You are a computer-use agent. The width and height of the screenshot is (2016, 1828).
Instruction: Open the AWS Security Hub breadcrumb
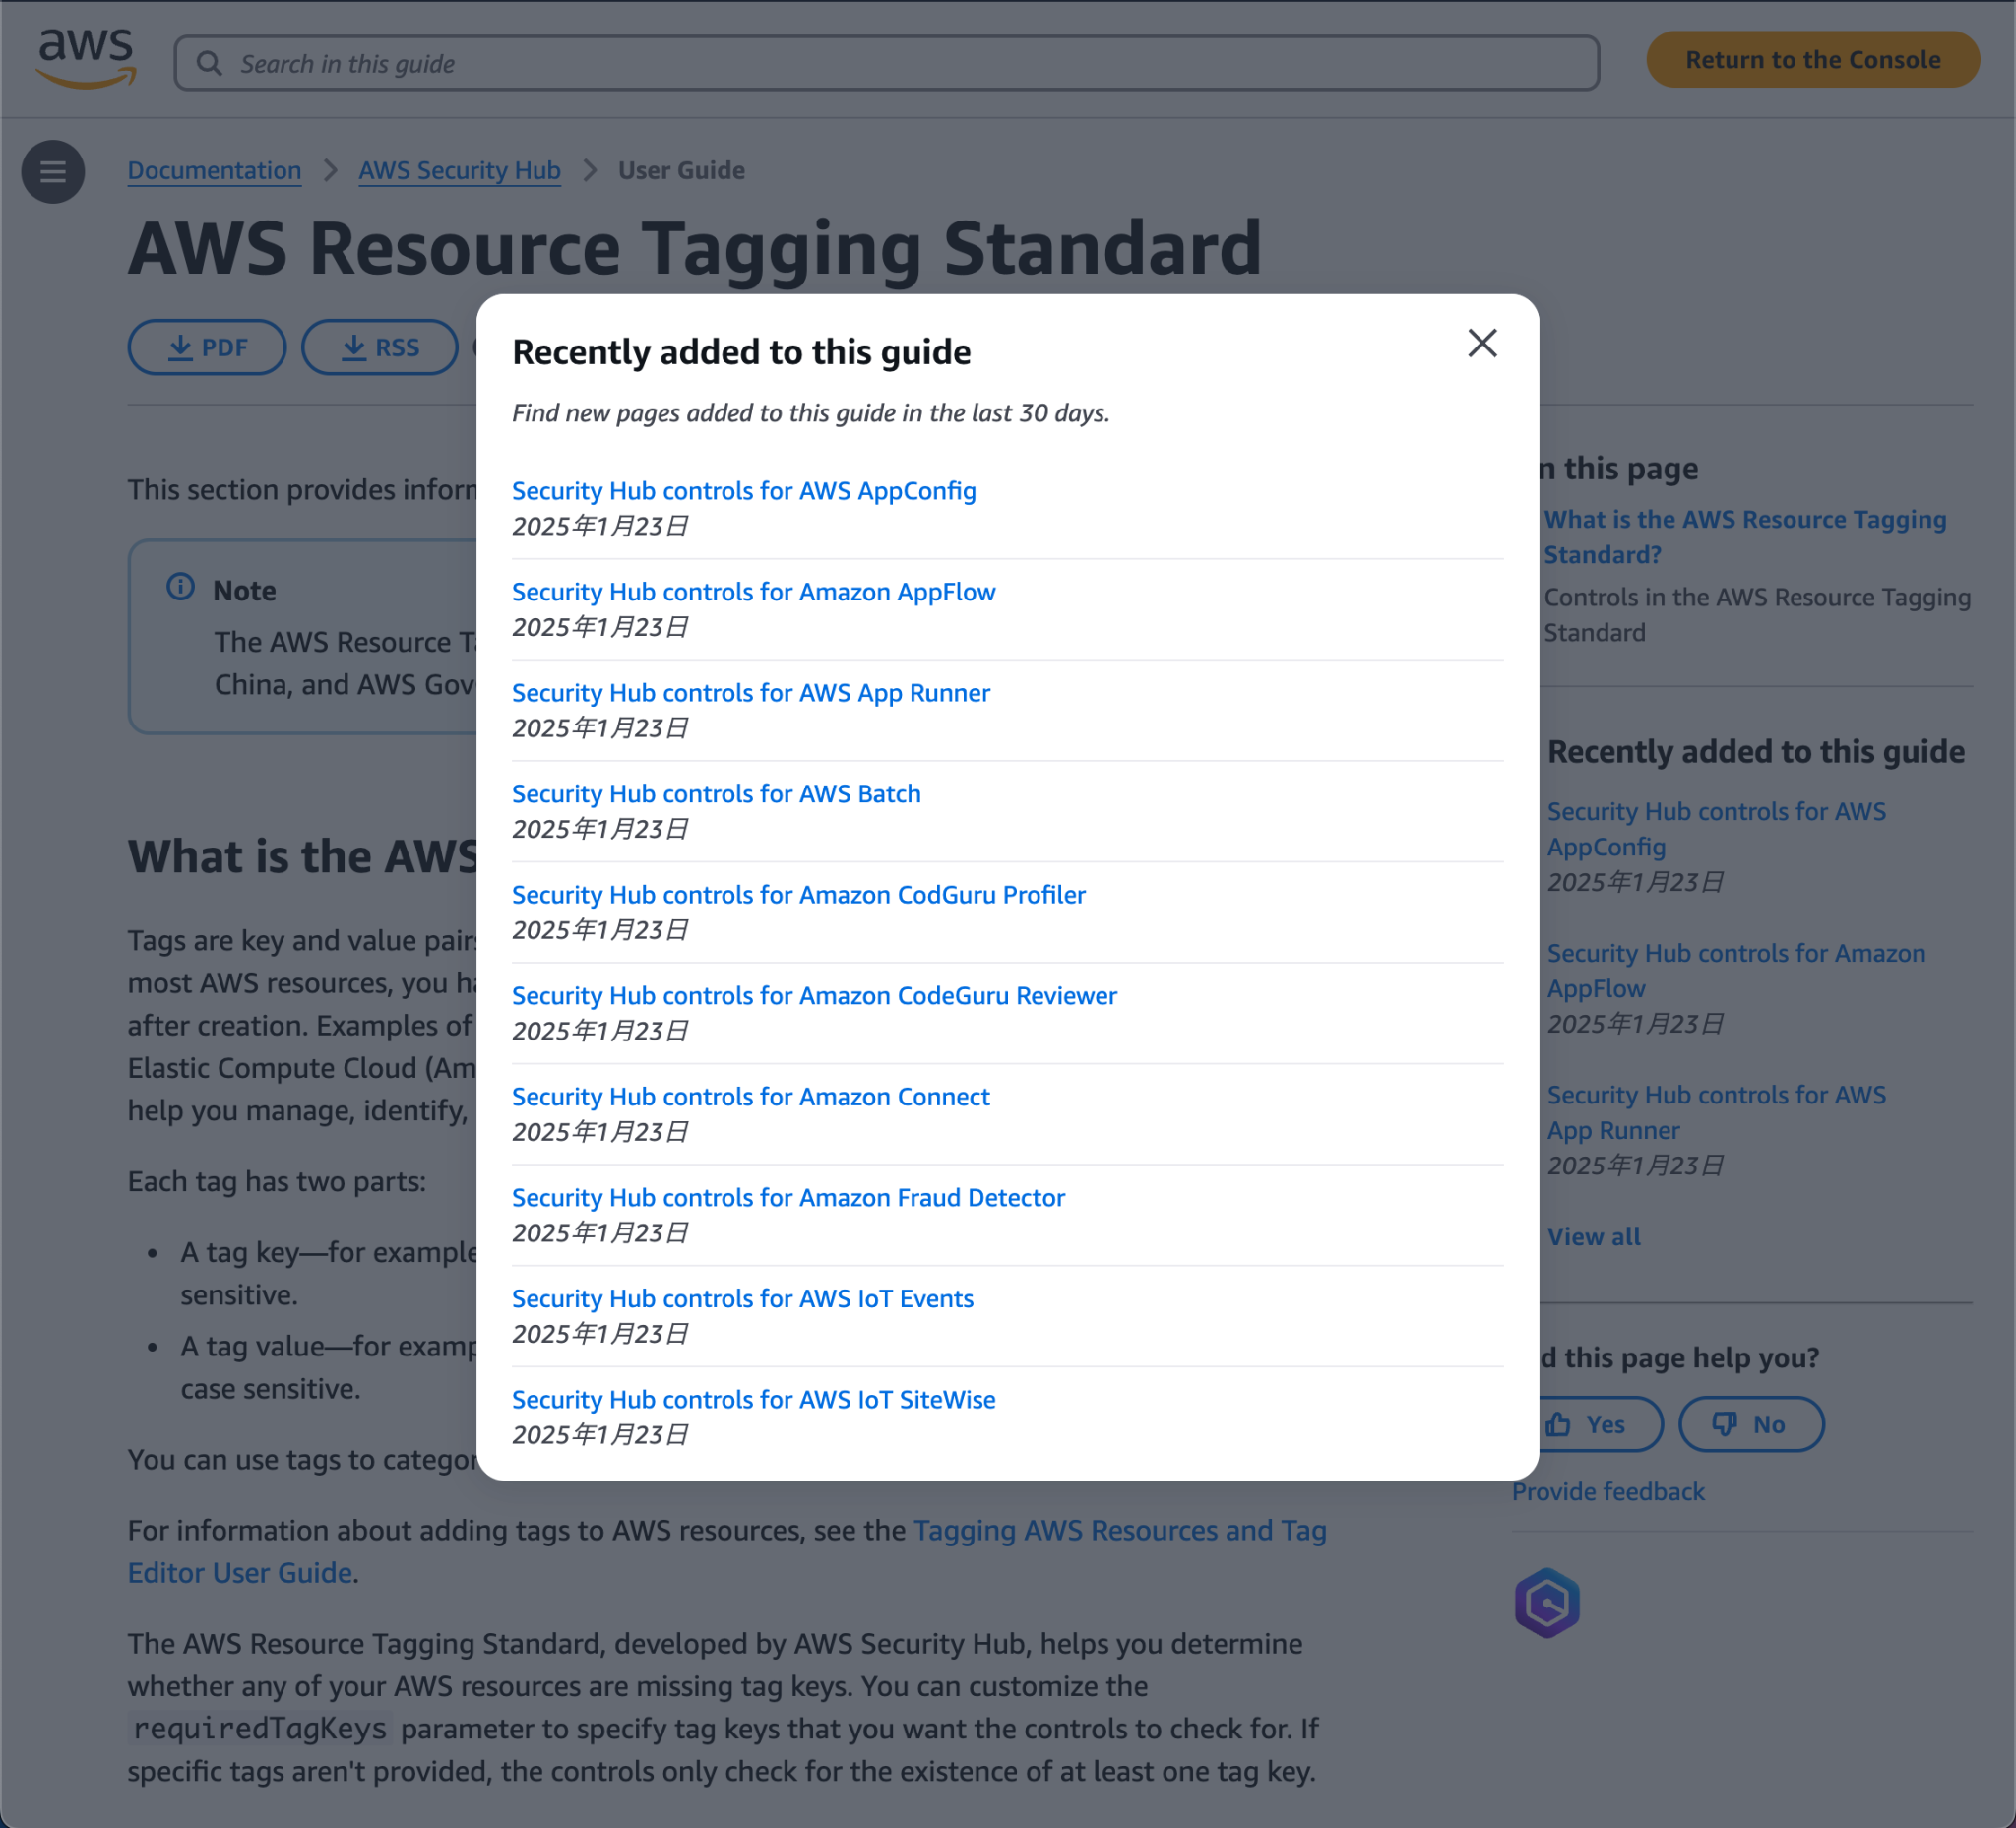pos(460,170)
